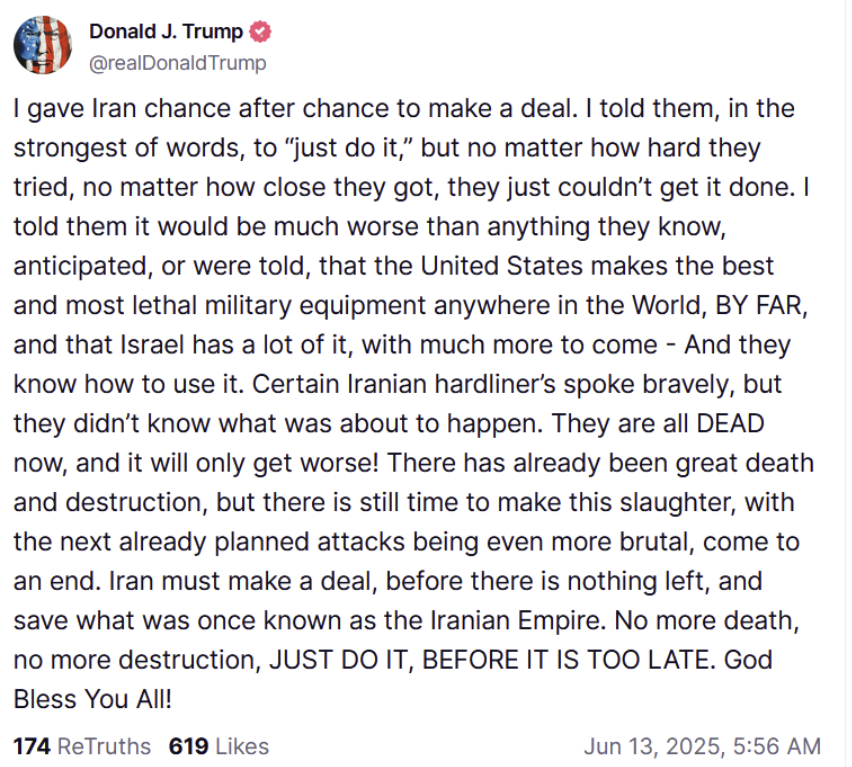Viewport: 852px width, 767px height.
Task: View the 619 Likes list
Action: [x=218, y=746]
